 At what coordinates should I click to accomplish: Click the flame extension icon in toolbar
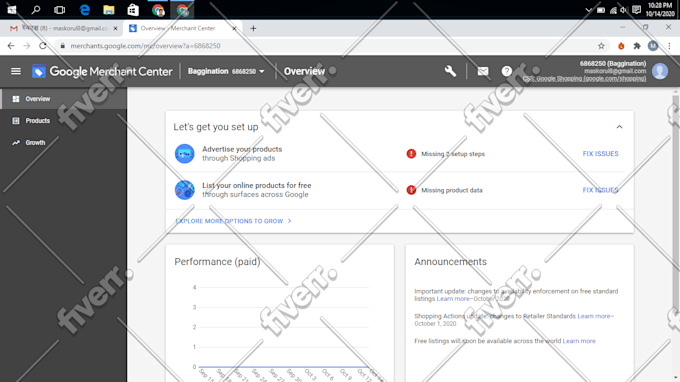[x=621, y=46]
